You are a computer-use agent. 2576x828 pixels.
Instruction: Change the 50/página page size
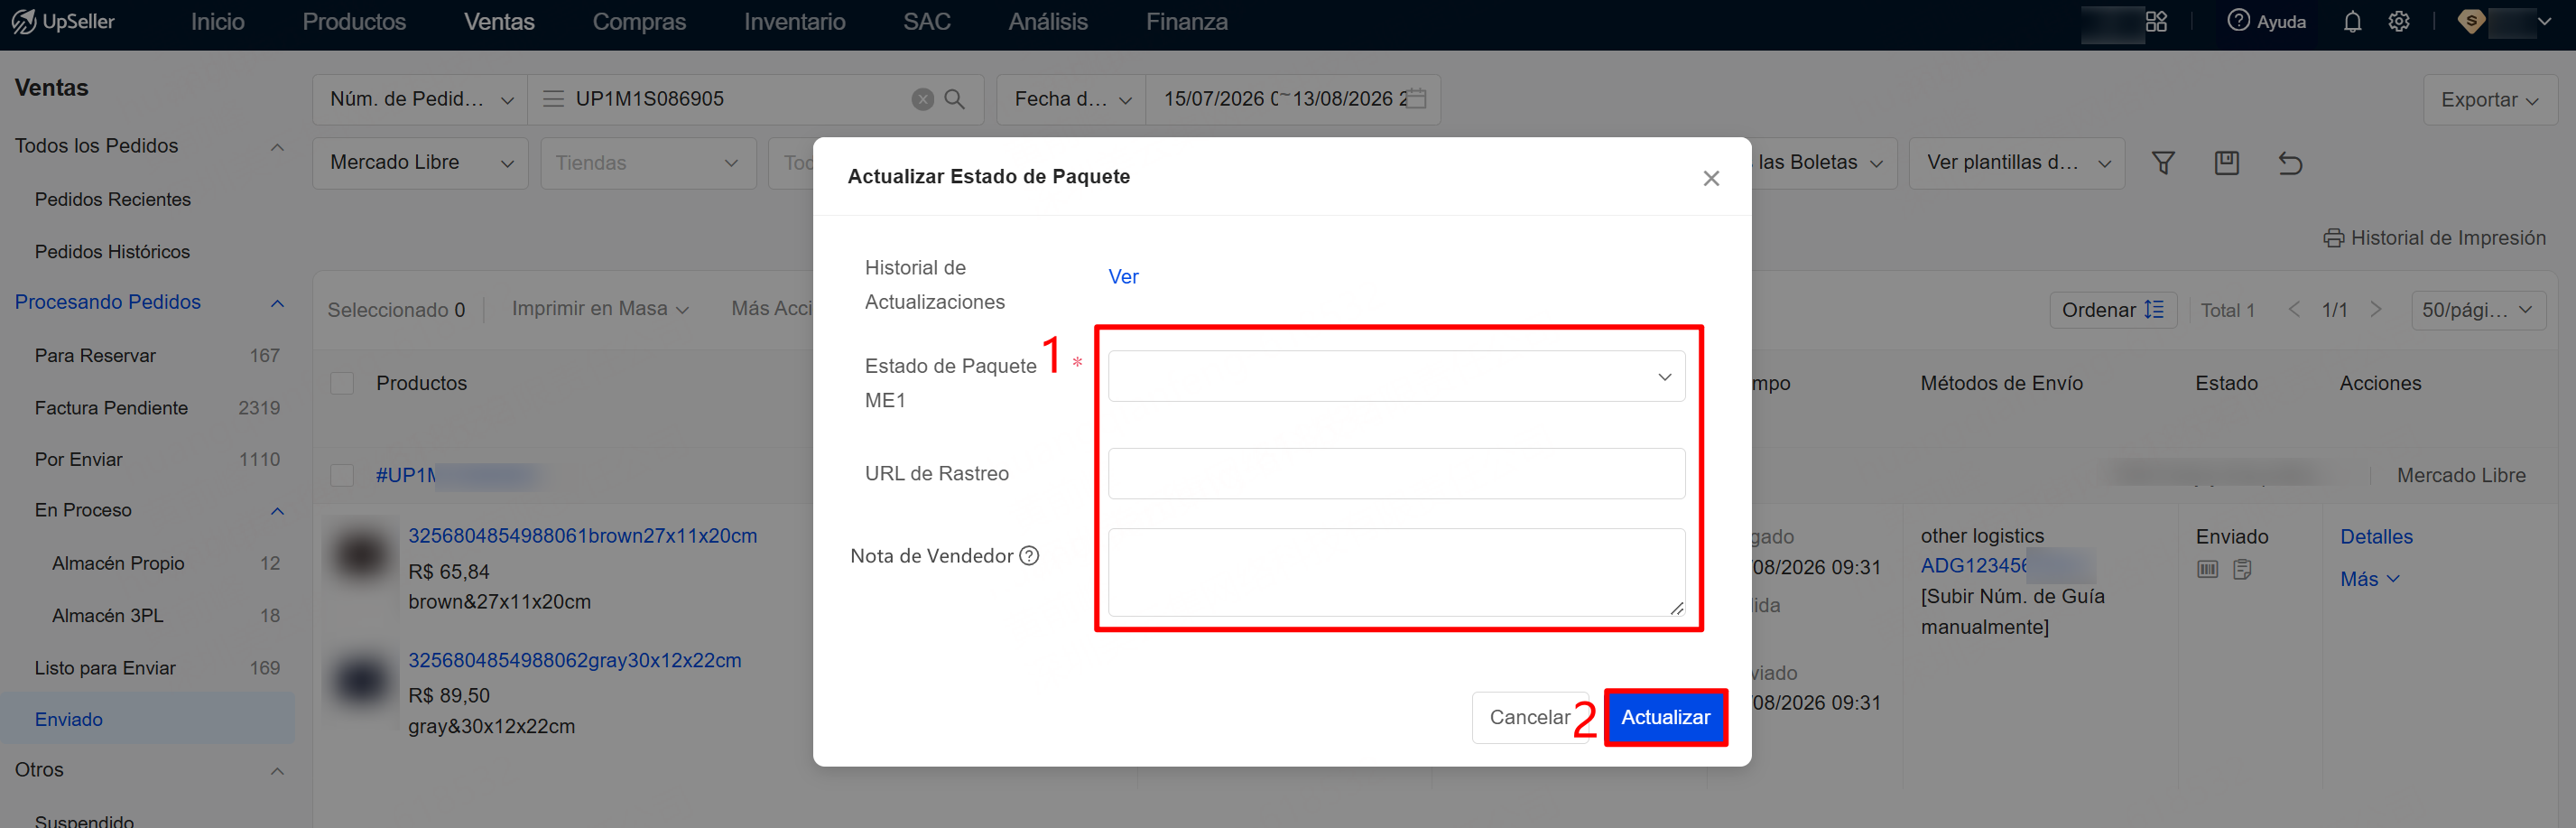tap(2477, 309)
